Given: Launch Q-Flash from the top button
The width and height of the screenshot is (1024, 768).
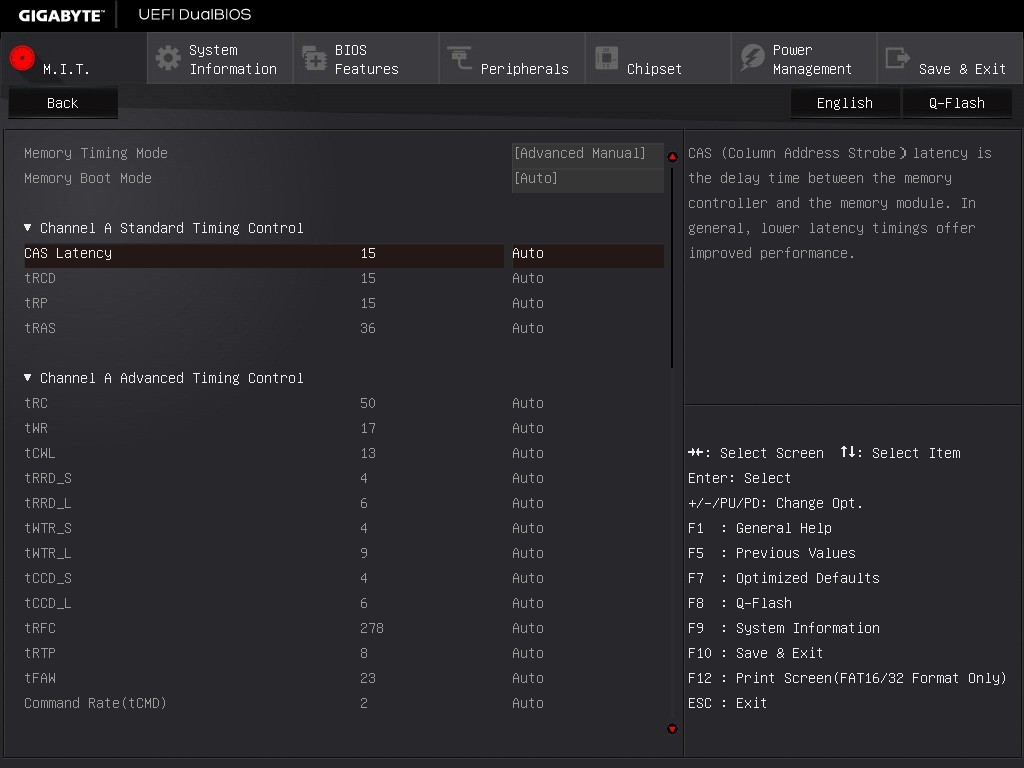Looking at the screenshot, I should [956, 103].
